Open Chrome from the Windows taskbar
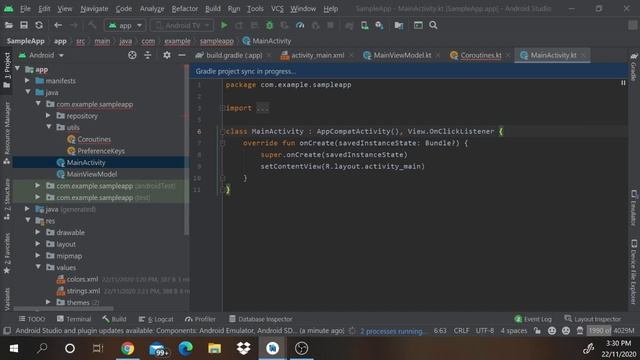The image size is (640, 360). pyautogui.click(x=127, y=349)
